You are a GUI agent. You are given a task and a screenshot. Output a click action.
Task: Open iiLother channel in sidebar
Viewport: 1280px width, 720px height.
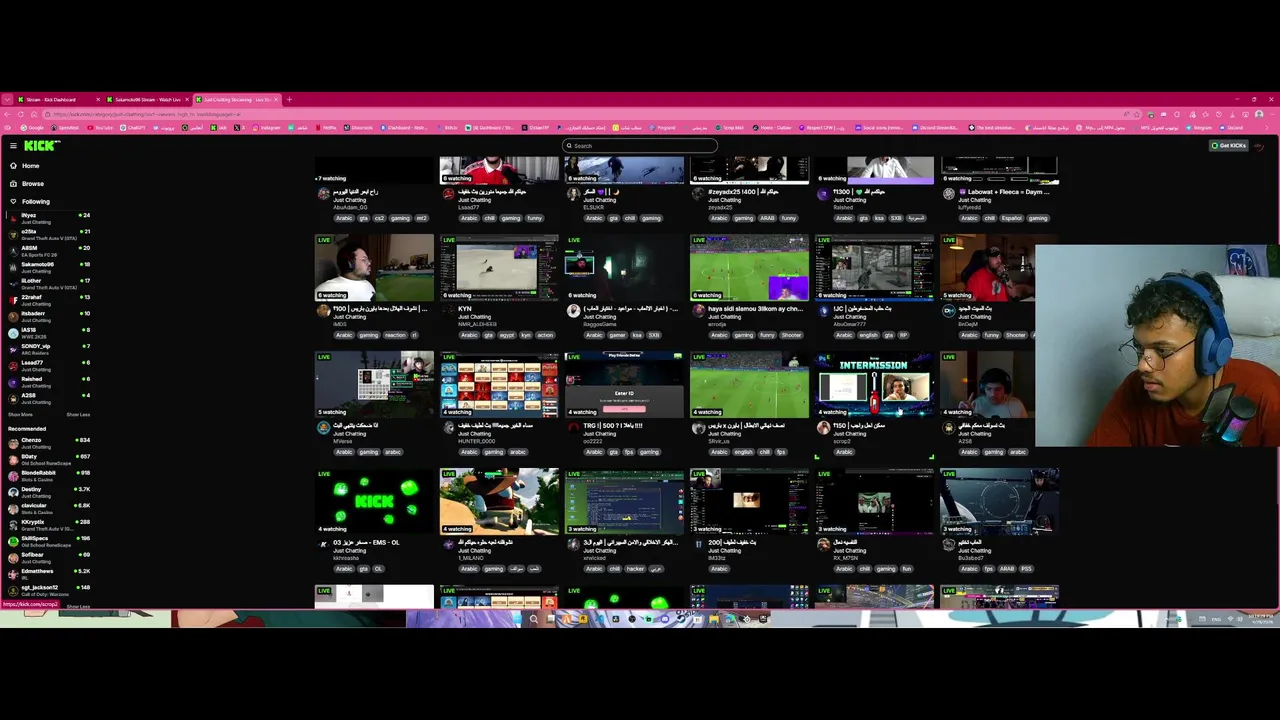(x=50, y=283)
